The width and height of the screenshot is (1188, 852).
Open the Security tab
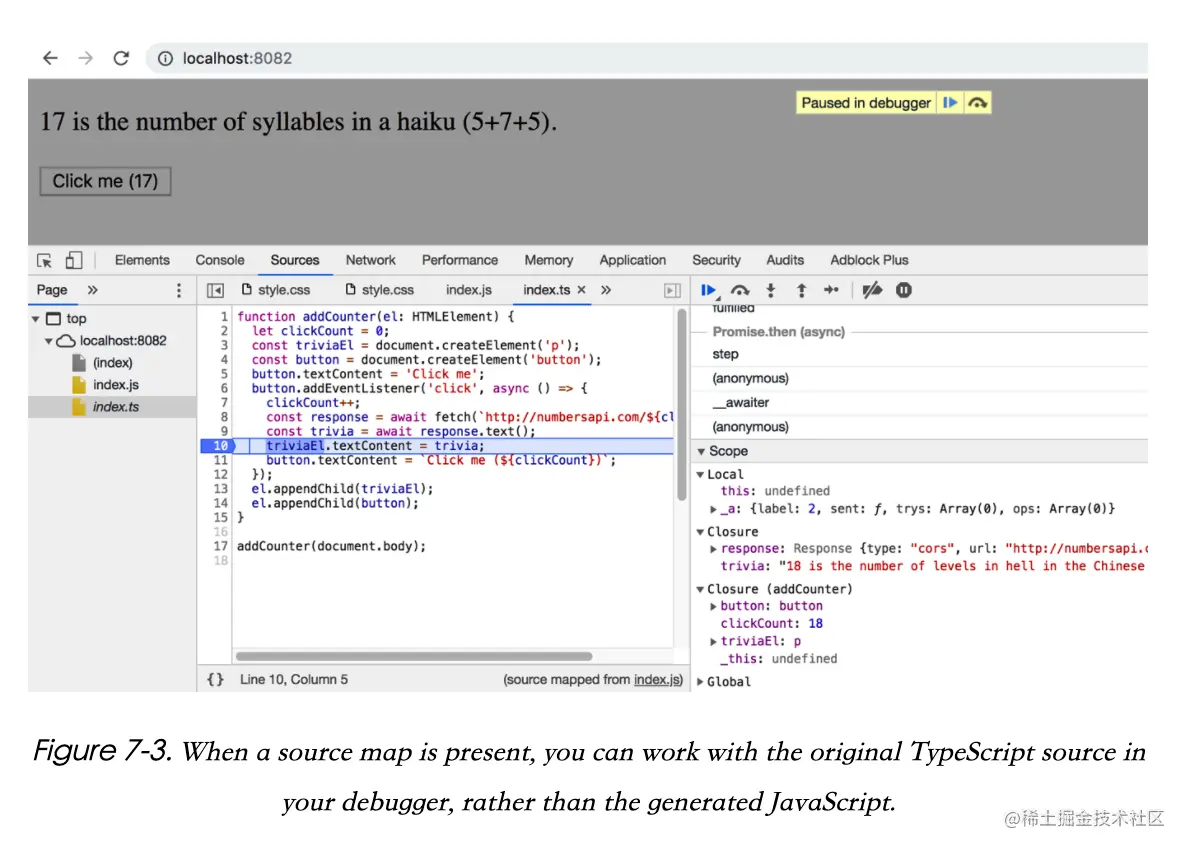pos(716,260)
